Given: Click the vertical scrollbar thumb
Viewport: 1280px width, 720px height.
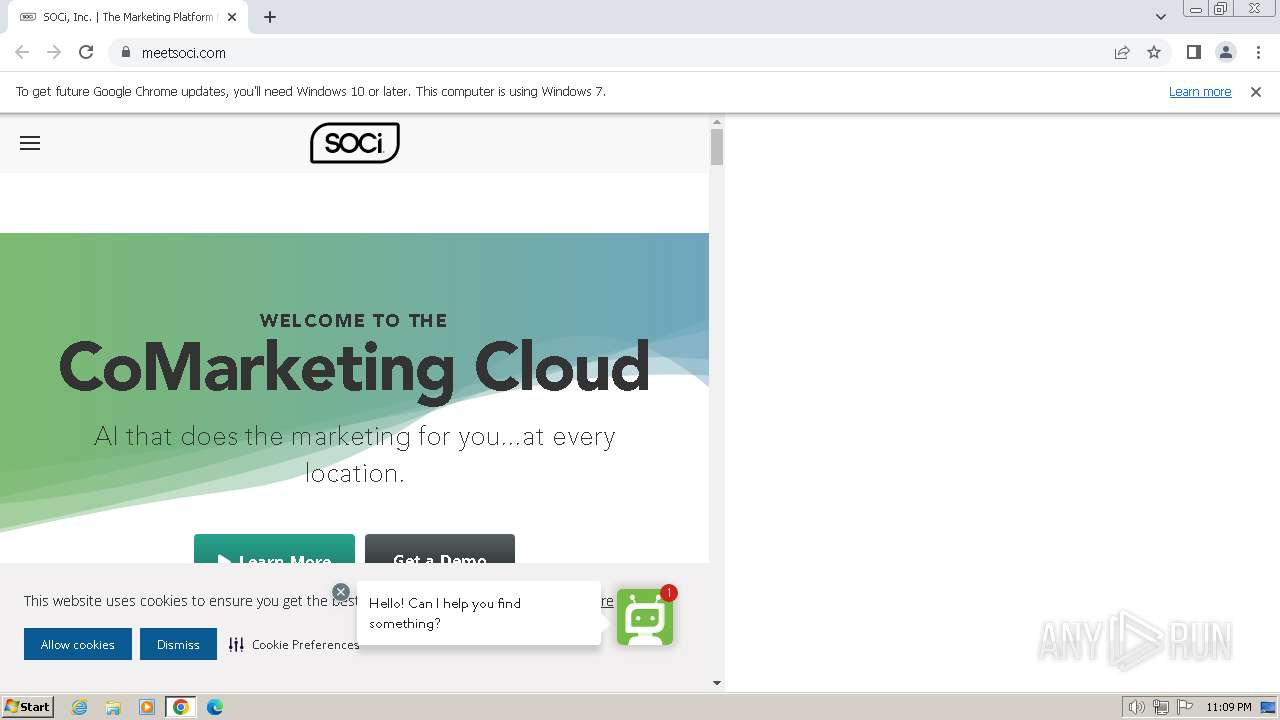Looking at the screenshot, I should pyautogui.click(x=716, y=147).
